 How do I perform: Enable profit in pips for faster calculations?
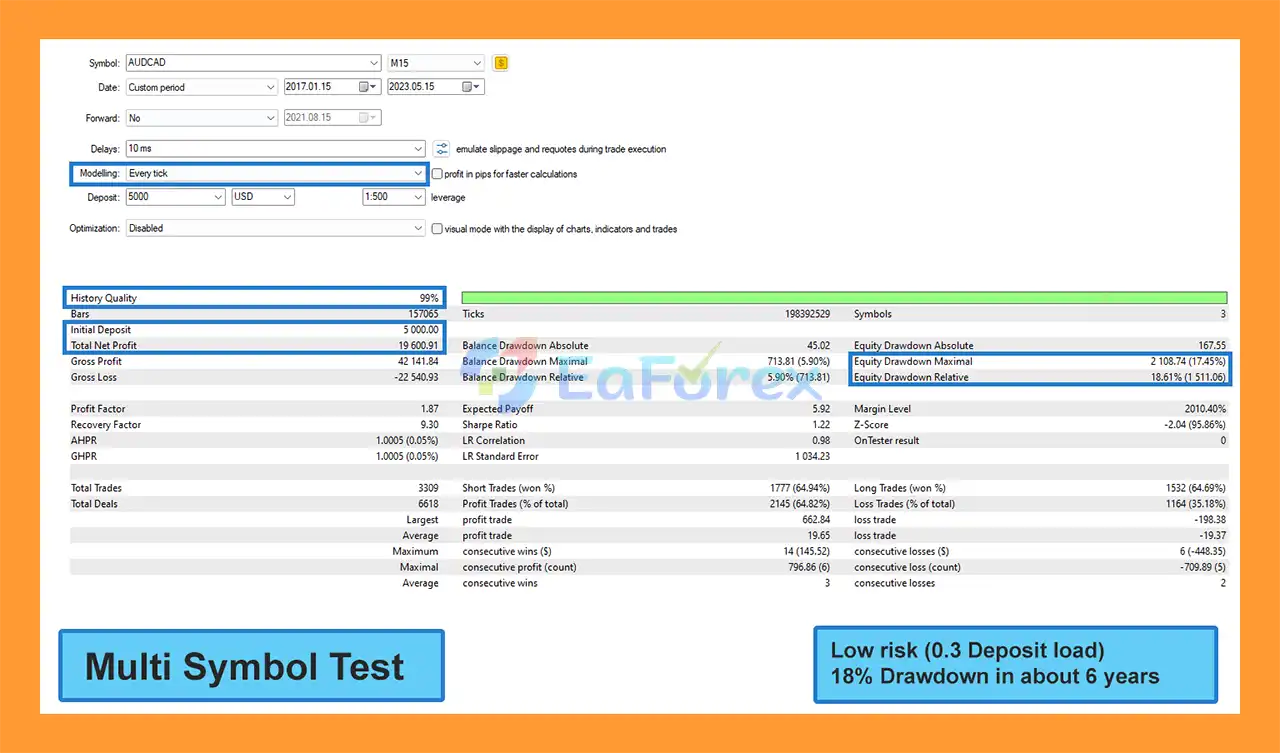tap(437, 174)
